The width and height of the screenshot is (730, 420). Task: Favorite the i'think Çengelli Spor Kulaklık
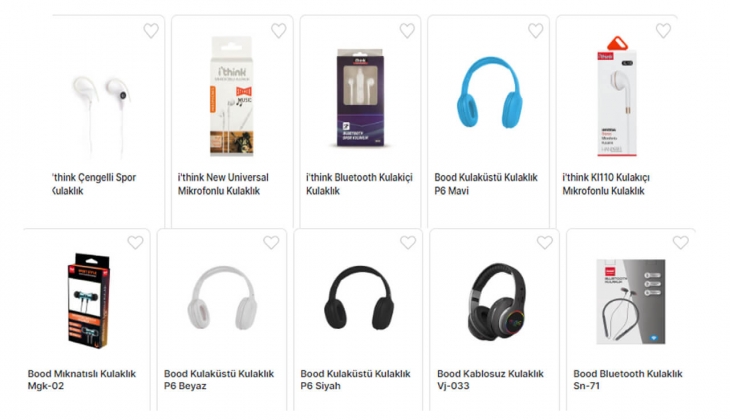click(x=151, y=31)
